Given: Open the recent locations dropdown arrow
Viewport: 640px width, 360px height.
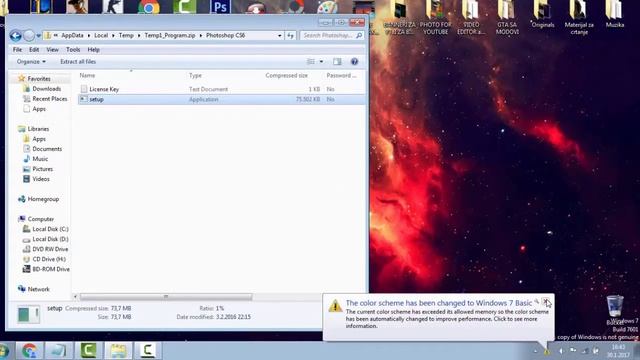Looking at the screenshot, I should coord(38,36).
